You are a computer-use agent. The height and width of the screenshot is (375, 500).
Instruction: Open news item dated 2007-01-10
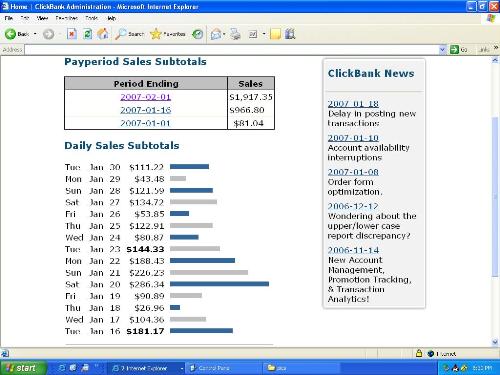pyautogui.click(x=353, y=138)
